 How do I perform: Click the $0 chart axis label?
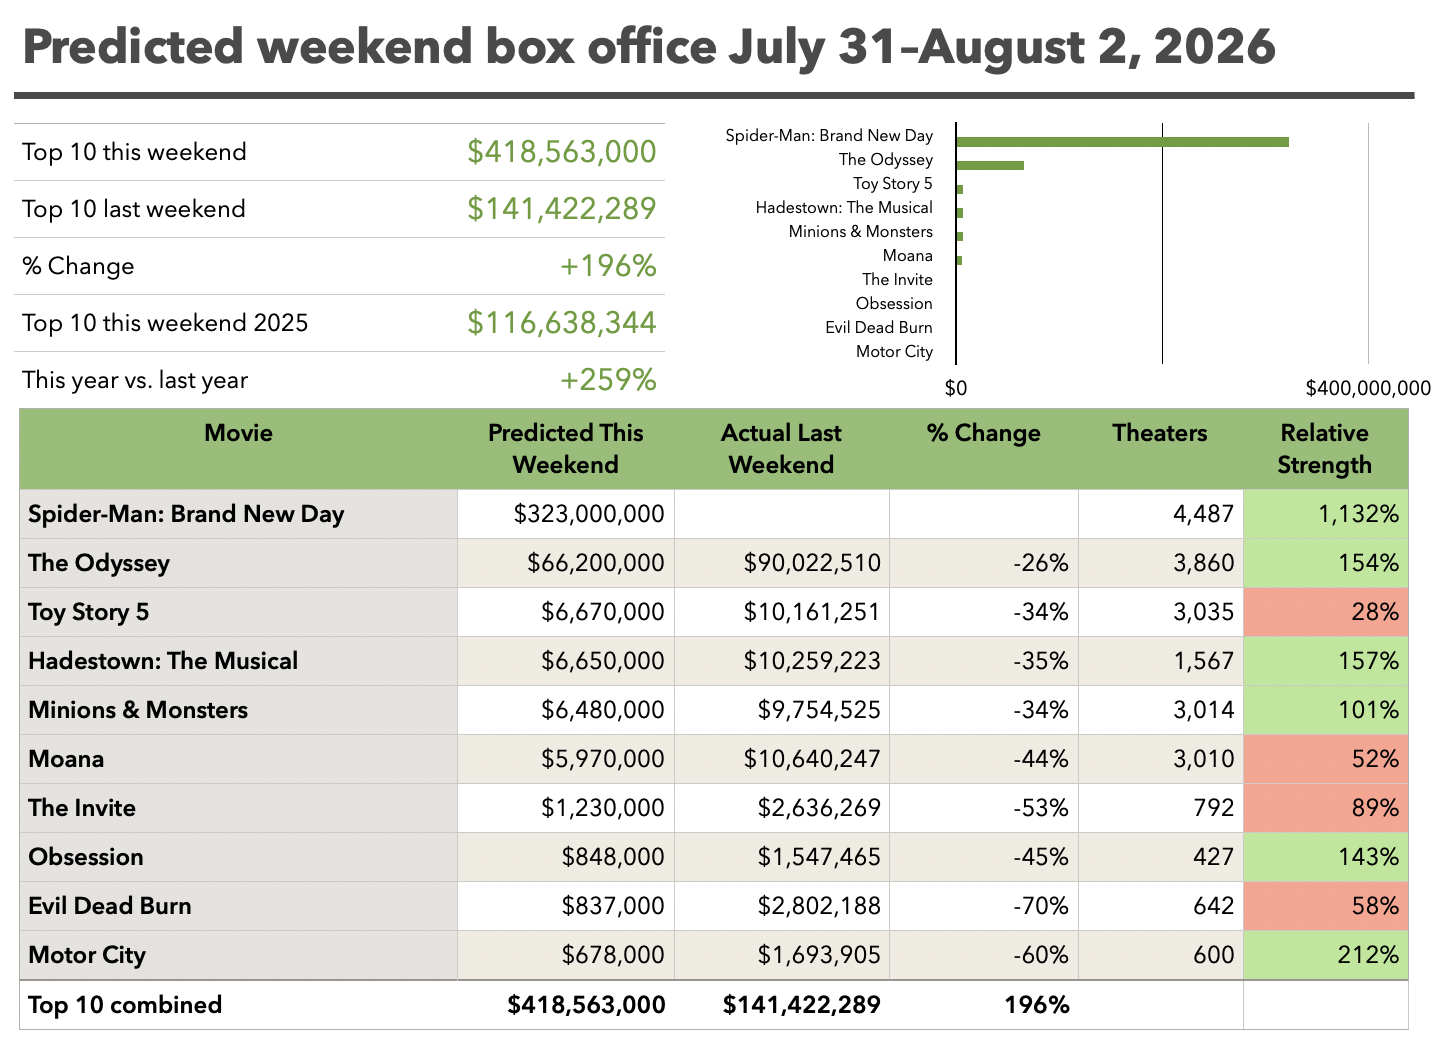pos(956,388)
